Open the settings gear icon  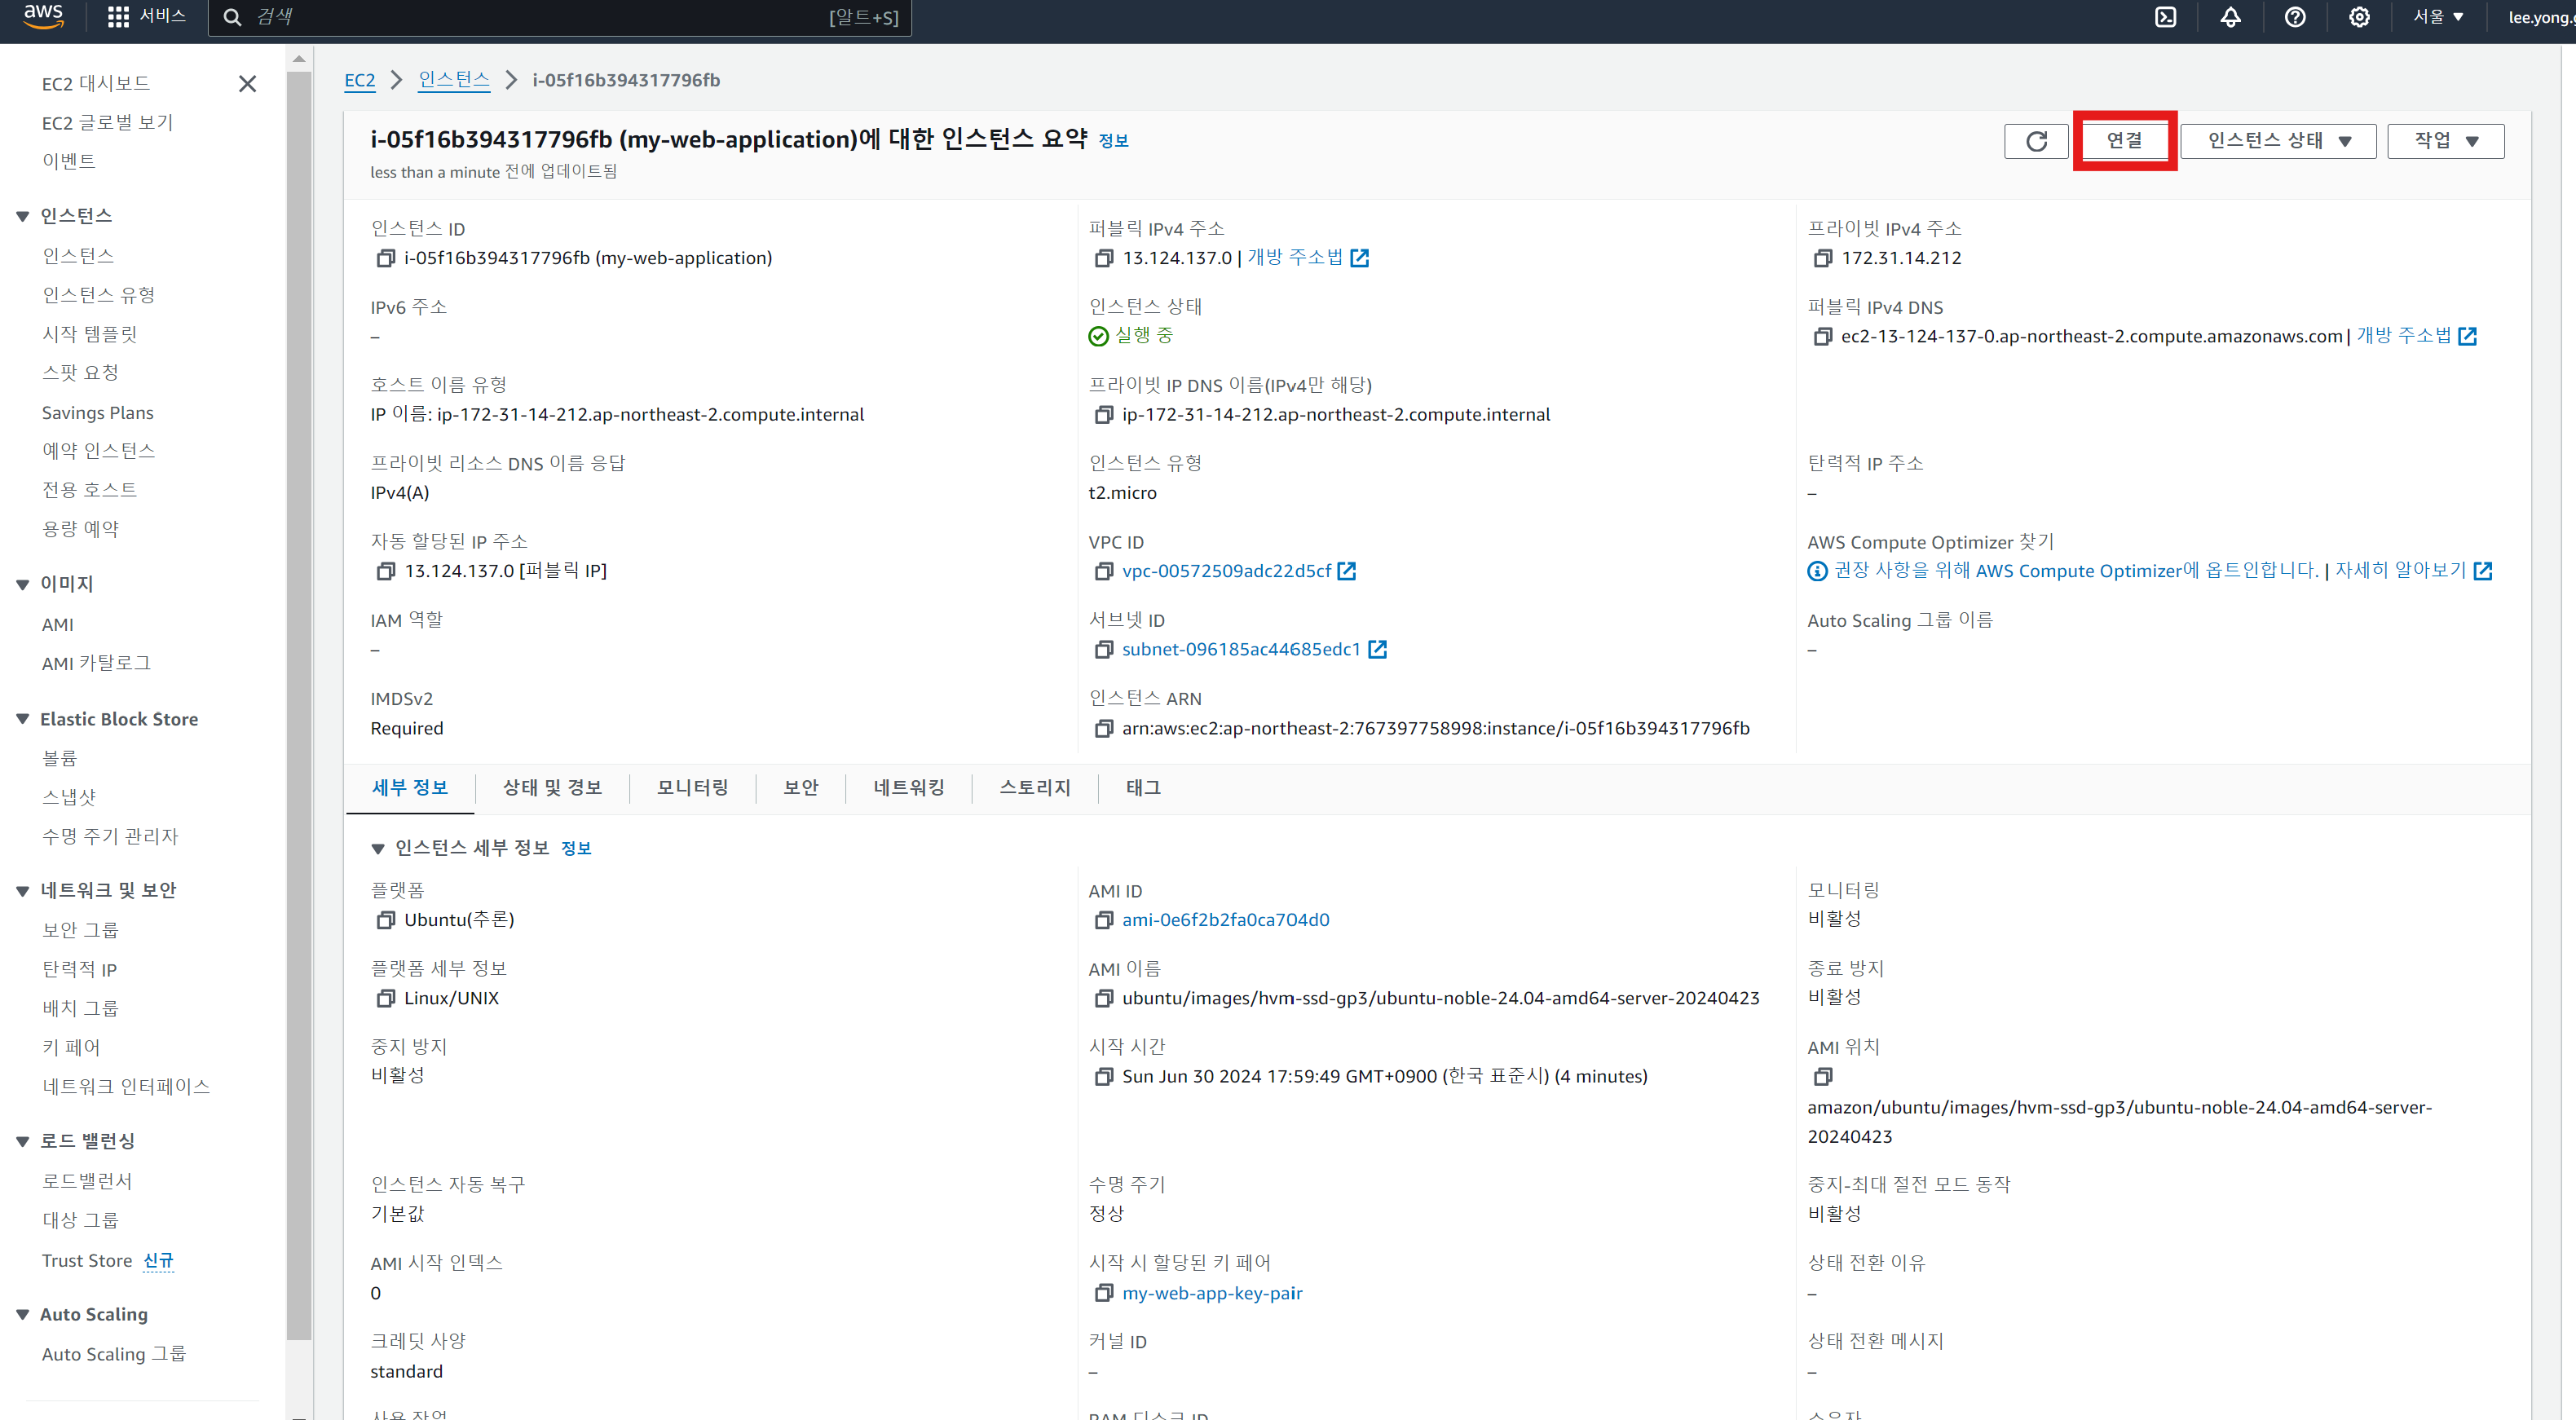(2359, 17)
